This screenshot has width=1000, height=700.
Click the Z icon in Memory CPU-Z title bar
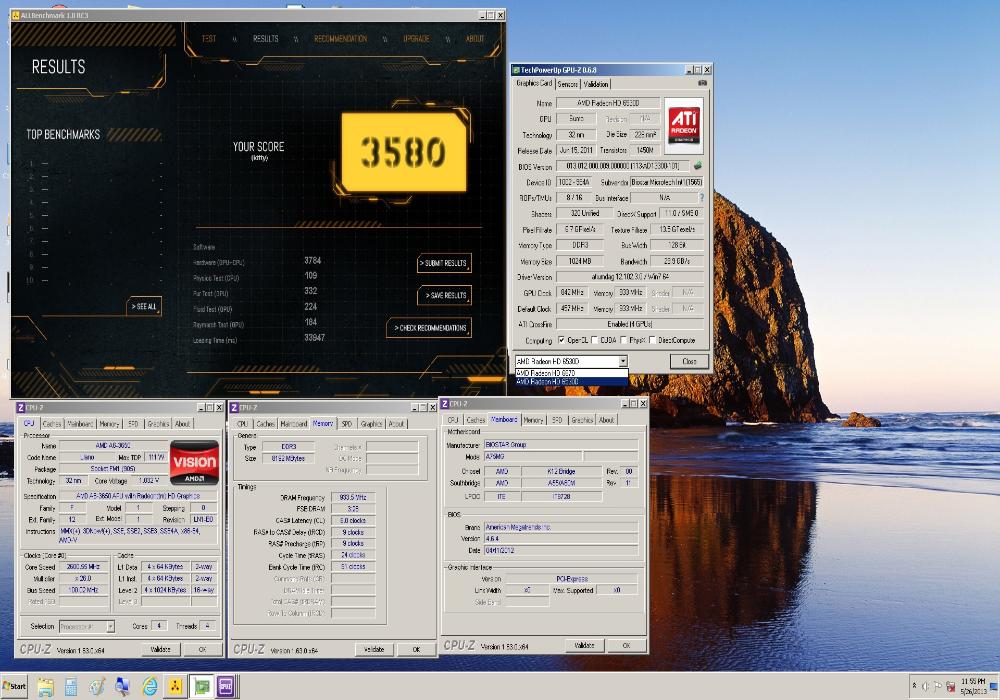pyautogui.click(x=233, y=407)
